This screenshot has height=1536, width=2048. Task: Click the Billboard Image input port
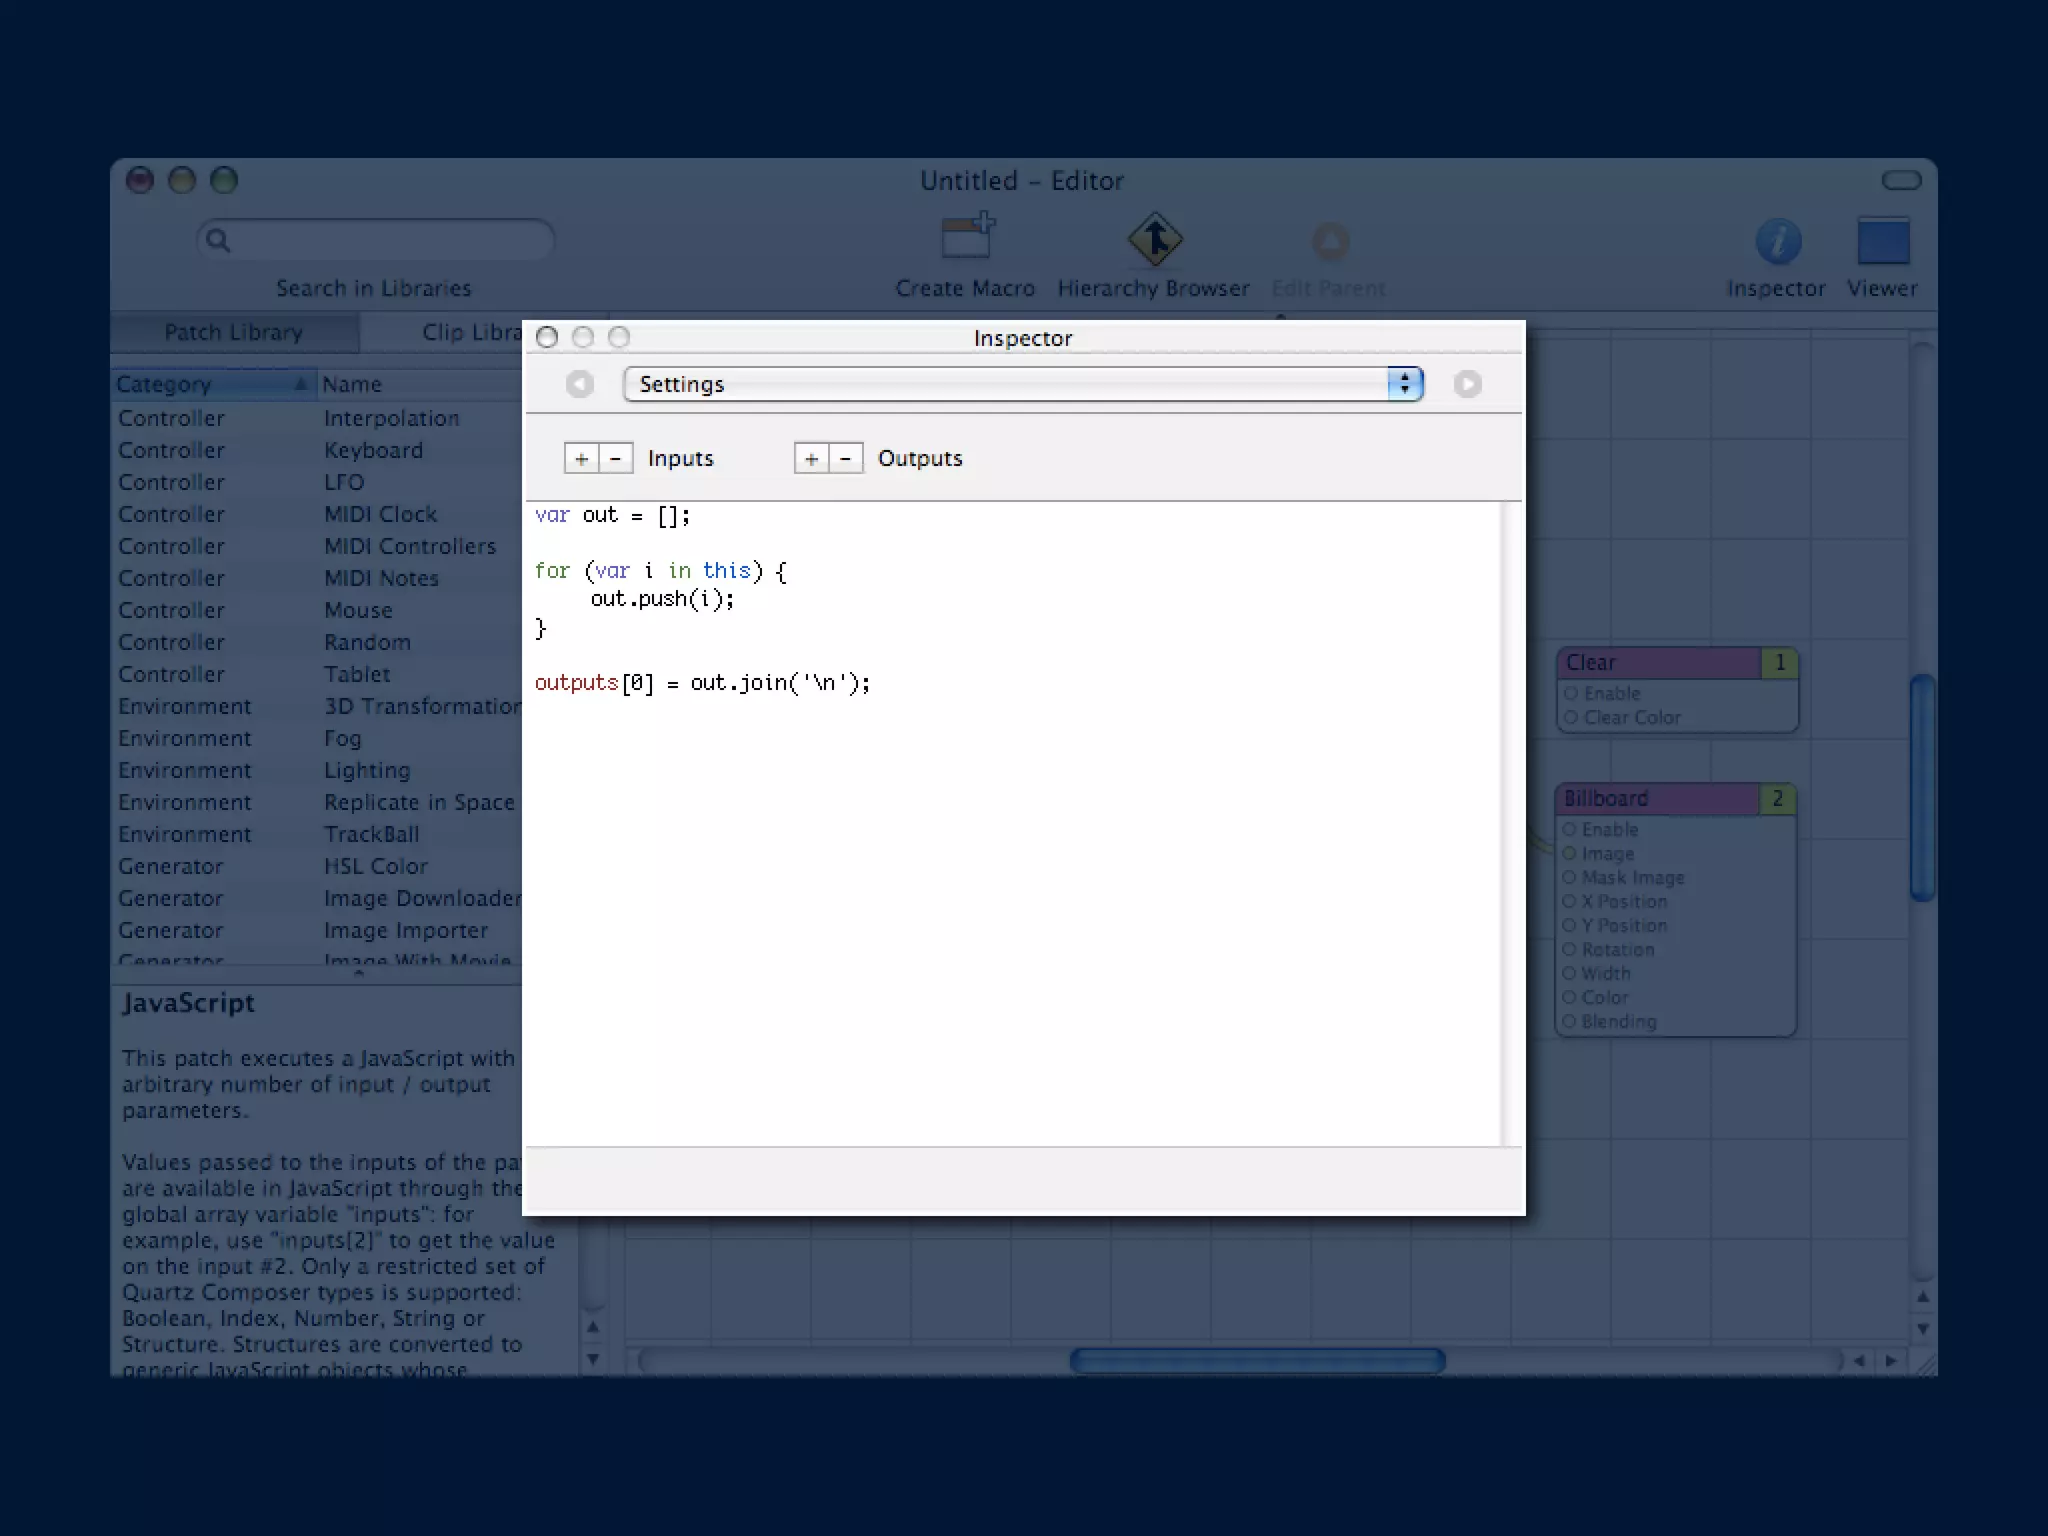click(x=1569, y=853)
